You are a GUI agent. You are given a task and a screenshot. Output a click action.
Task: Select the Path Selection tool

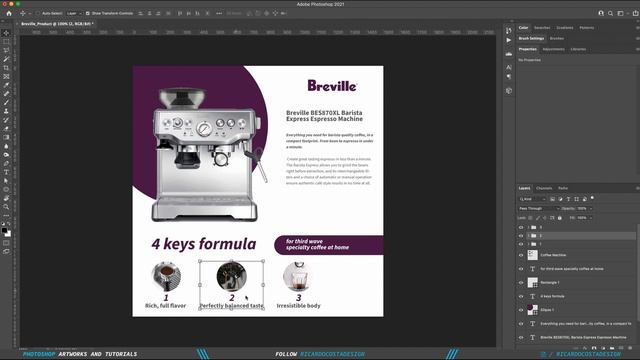coord(6,181)
